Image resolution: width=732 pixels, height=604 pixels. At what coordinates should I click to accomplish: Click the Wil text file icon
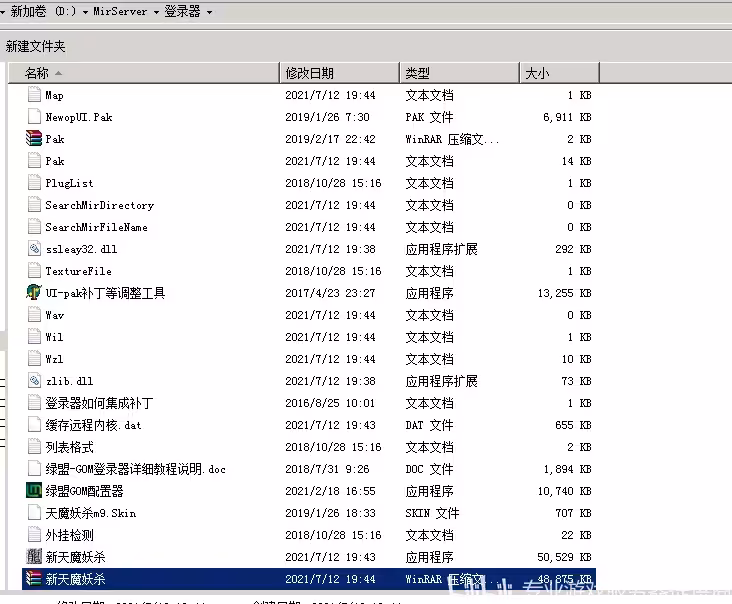34,336
